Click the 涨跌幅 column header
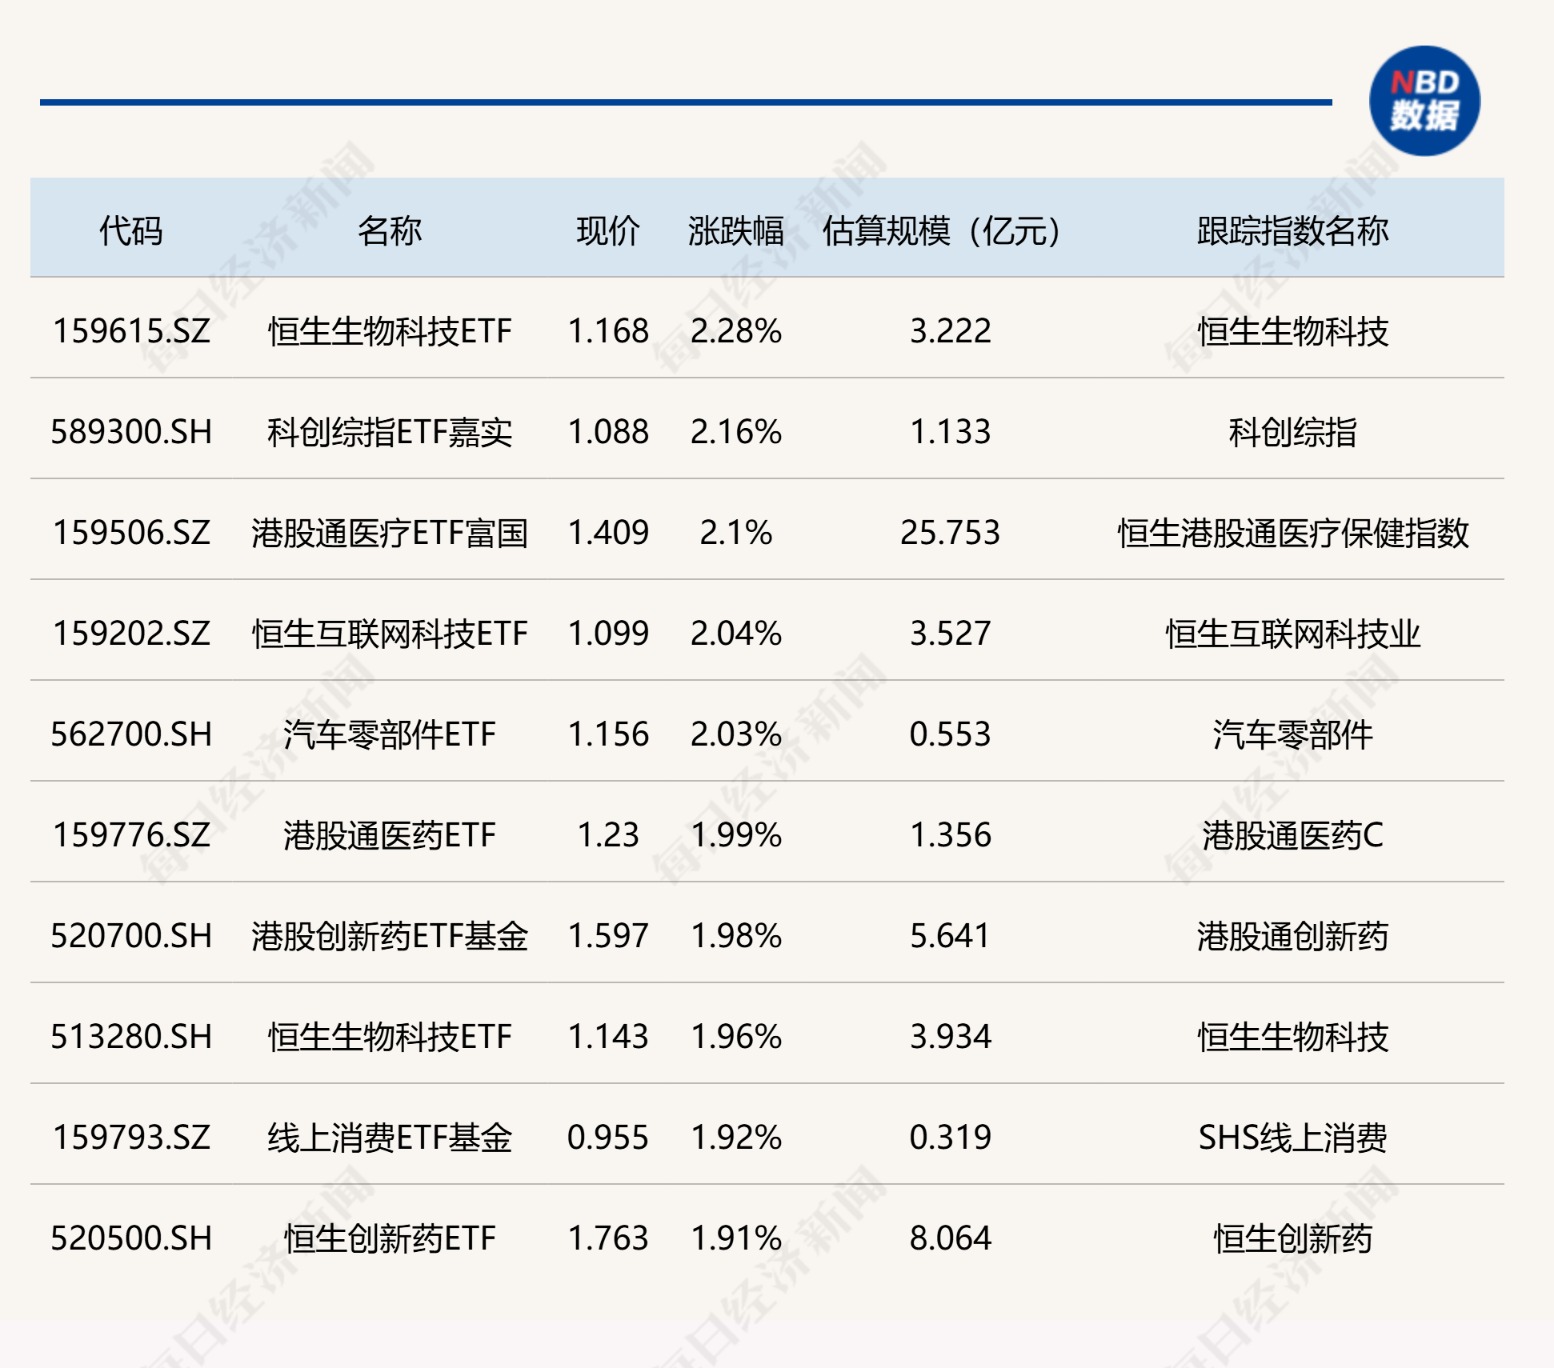This screenshot has width=1554, height=1368. pos(736,231)
